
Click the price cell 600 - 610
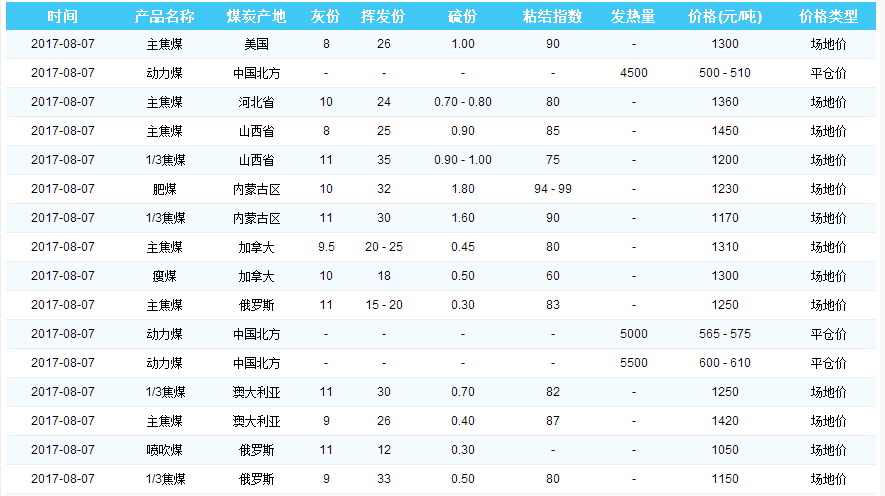tap(725, 363)
